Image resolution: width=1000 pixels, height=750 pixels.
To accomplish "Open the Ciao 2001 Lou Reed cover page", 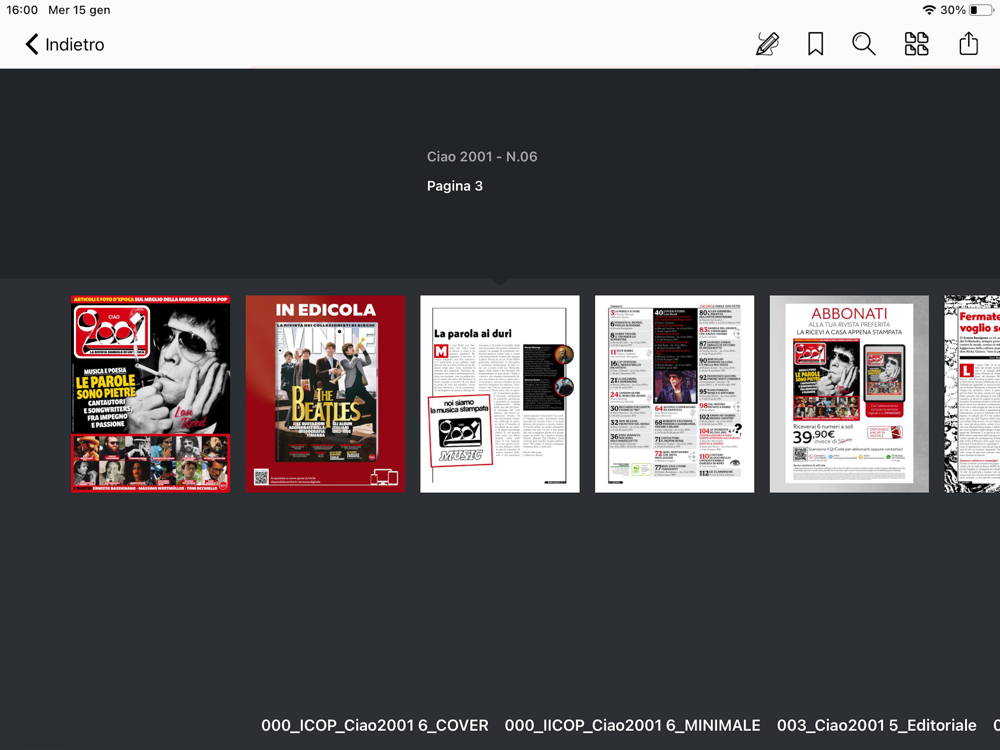I will point(151,393).
